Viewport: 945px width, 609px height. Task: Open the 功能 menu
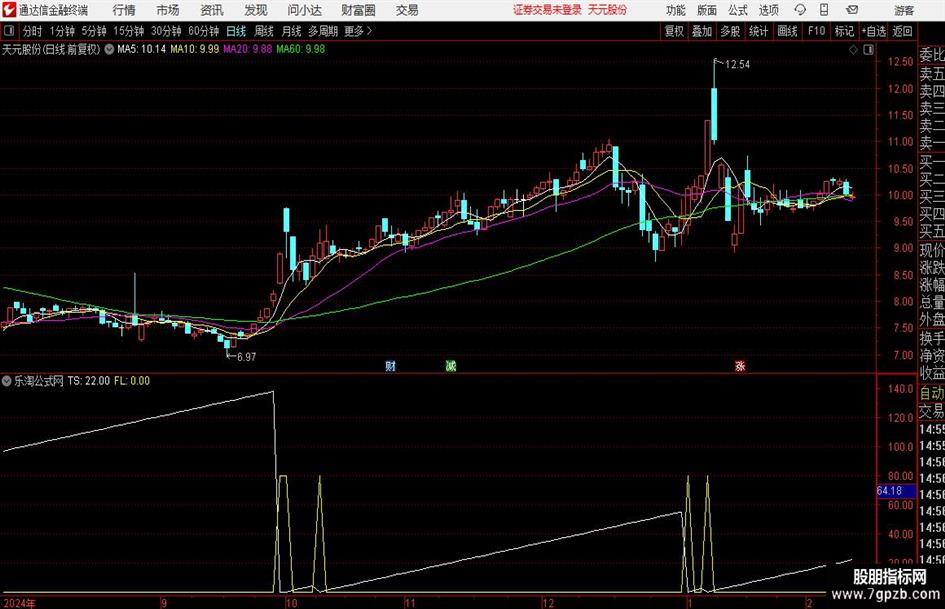pos(676,10)
